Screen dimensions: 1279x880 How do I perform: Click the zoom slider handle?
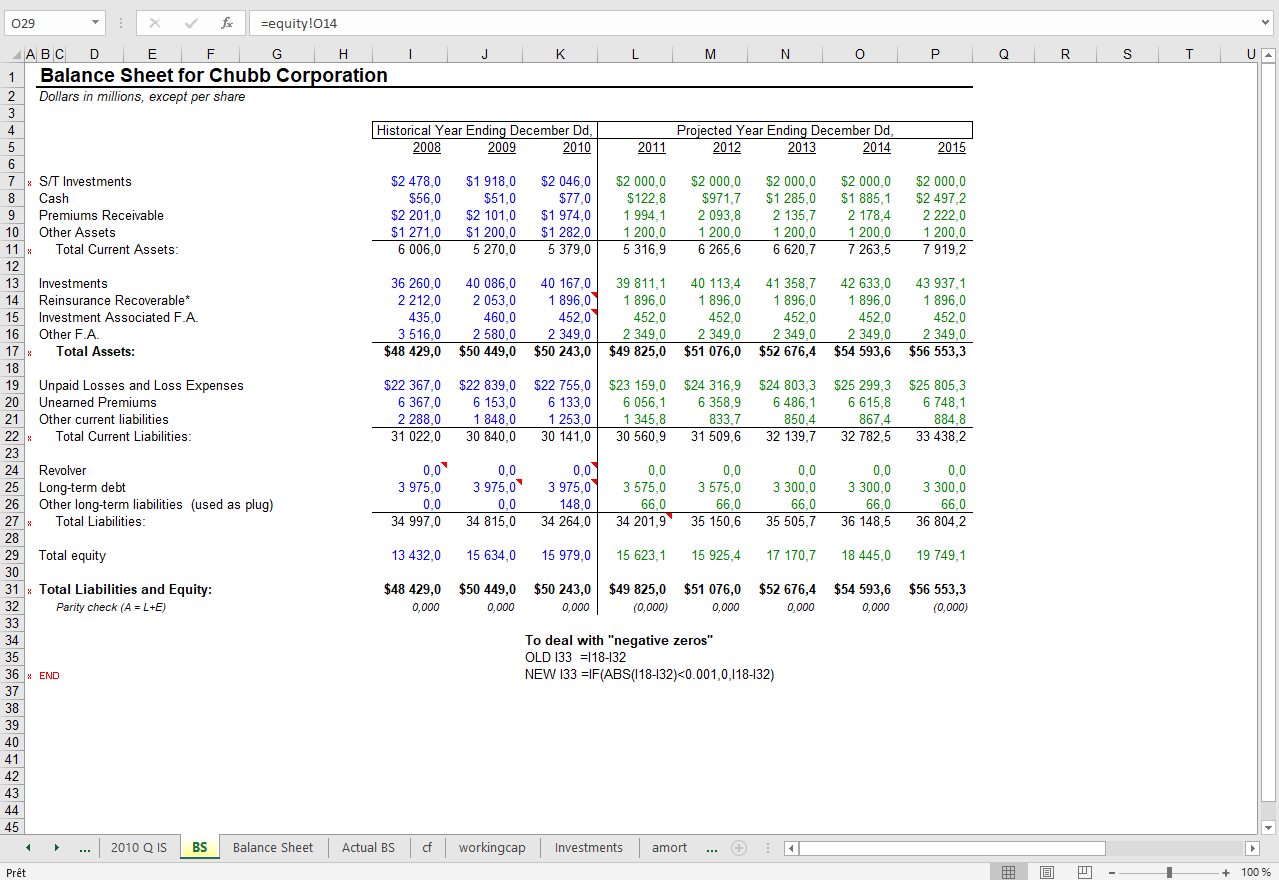pos(1169,872)
